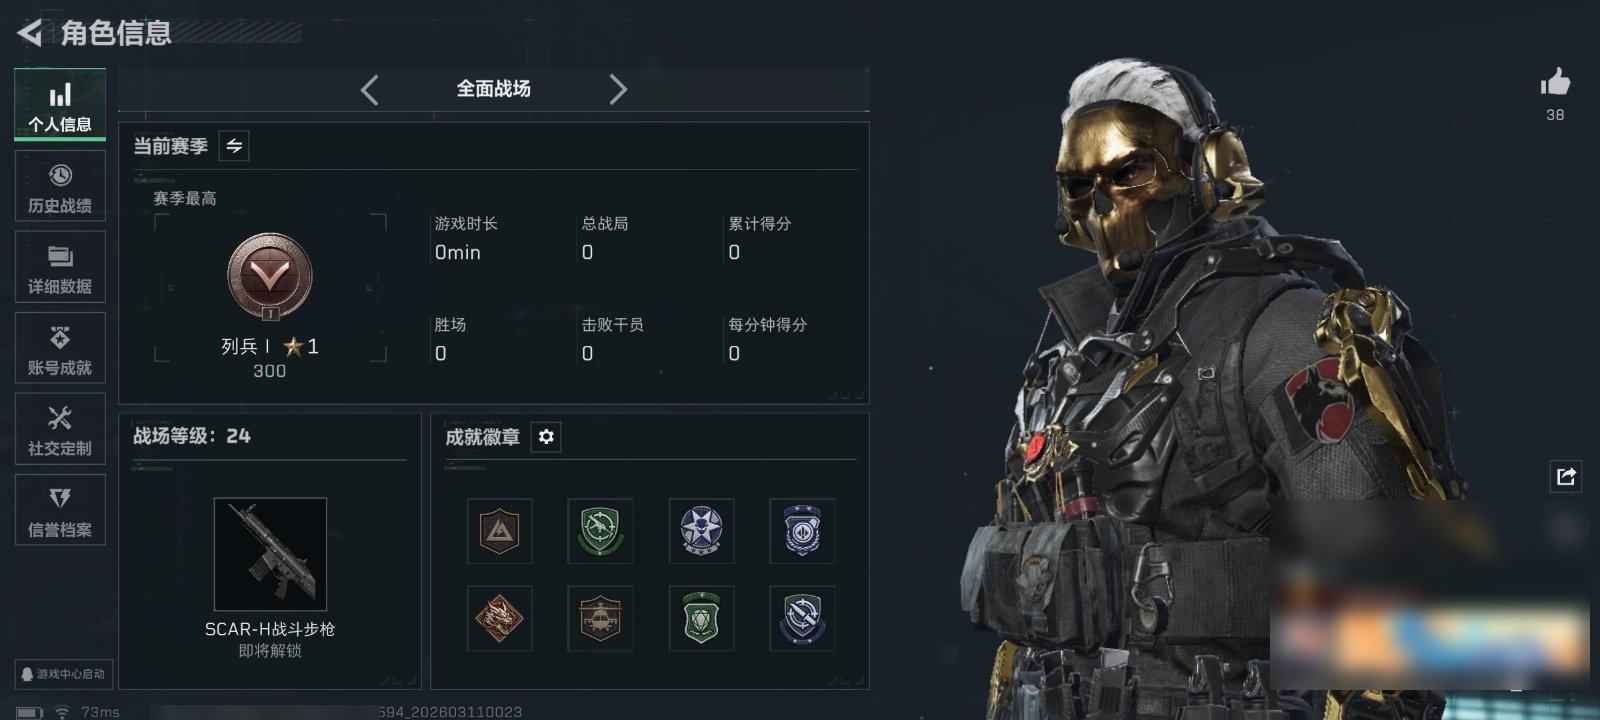
Task: Click the 全面战场 mode title
Action: tap(494, 89)
